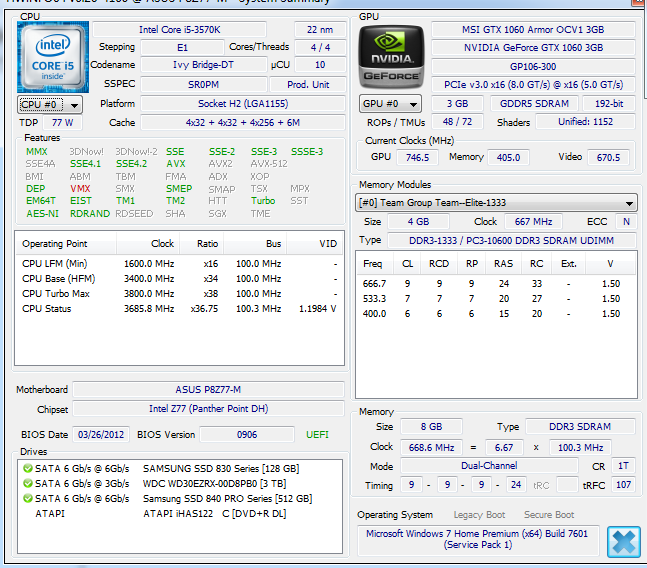Click the VMX feature flag
The width and height of the screenshot is (647, 568).
pos(80,189)
